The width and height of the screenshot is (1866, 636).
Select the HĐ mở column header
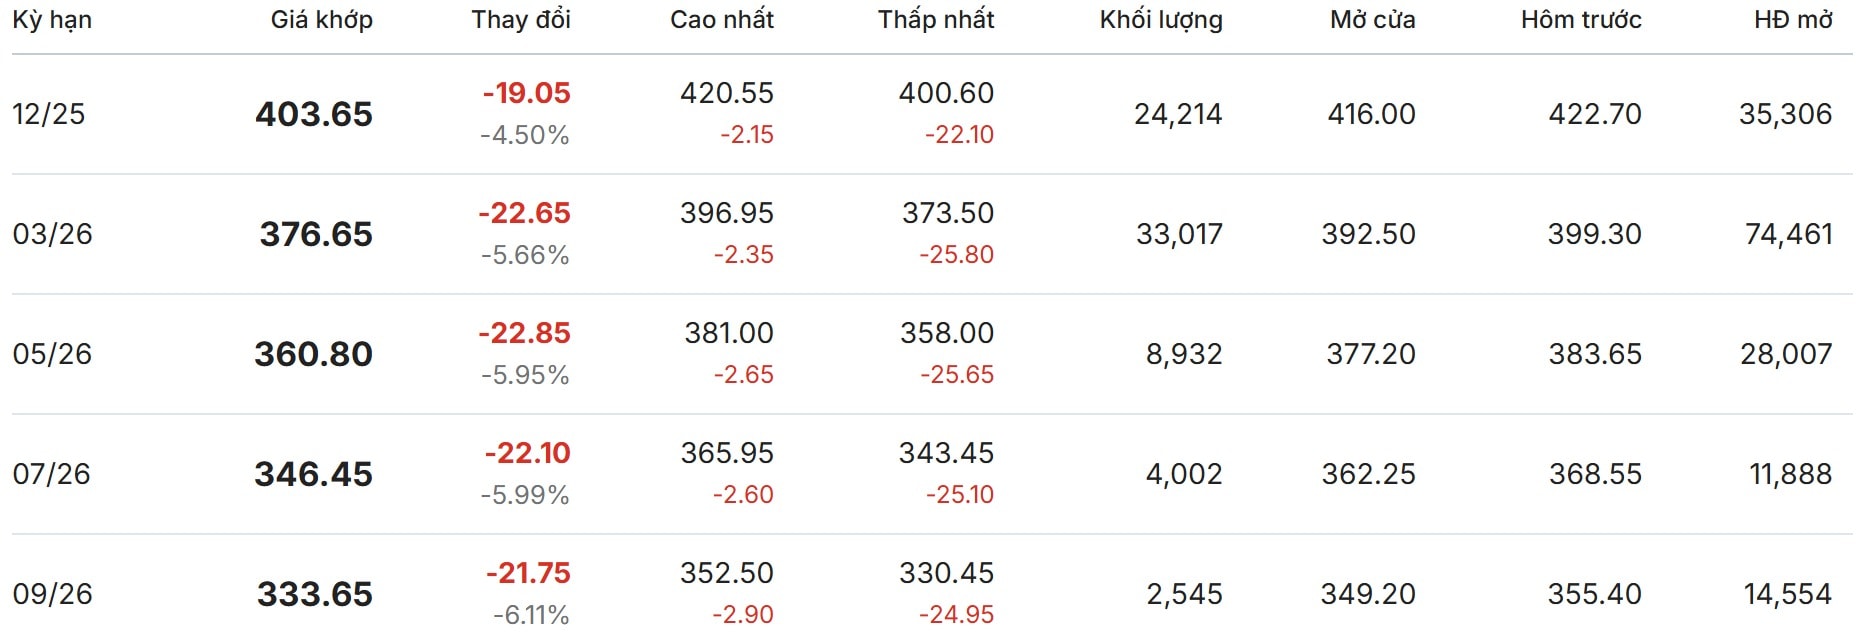[x=1792, y=20]
